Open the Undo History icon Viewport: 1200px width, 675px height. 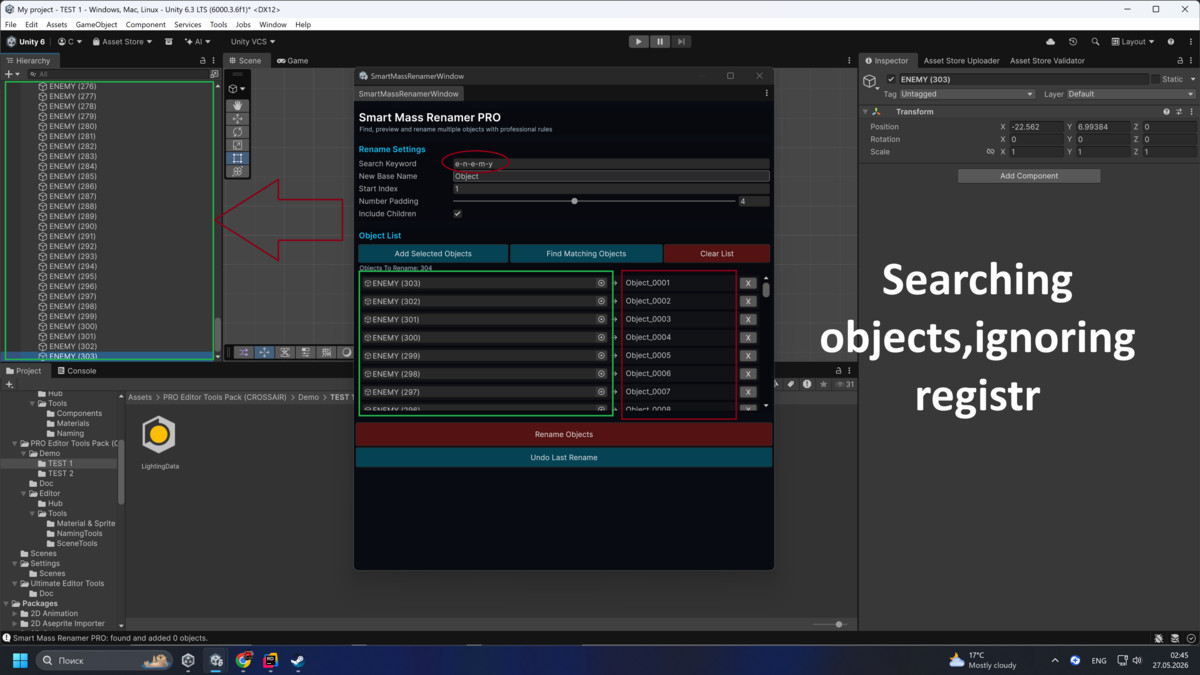(x=1073, y=42)
